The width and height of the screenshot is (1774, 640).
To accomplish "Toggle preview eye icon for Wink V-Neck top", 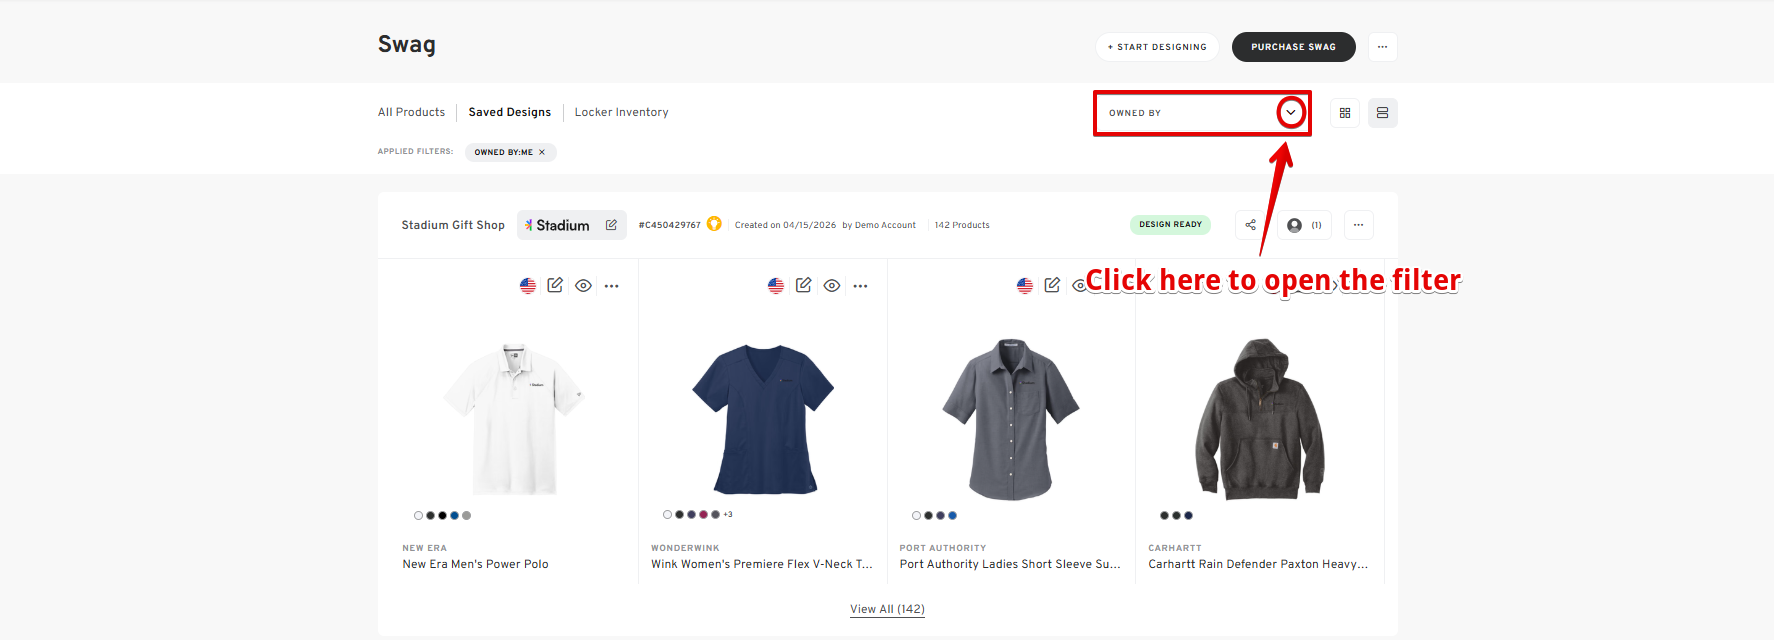I will point(831,286).
